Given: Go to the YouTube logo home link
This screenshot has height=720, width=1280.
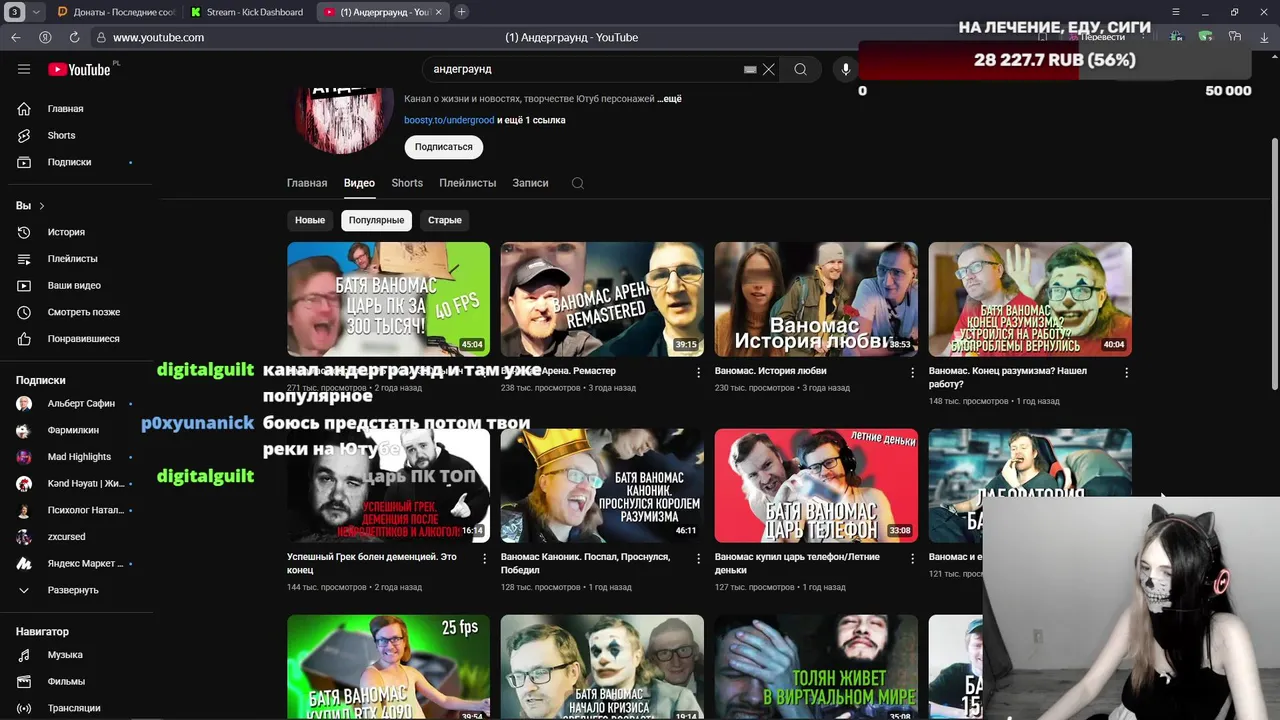Looking at the screenshot, I should (x=79, y=69).
